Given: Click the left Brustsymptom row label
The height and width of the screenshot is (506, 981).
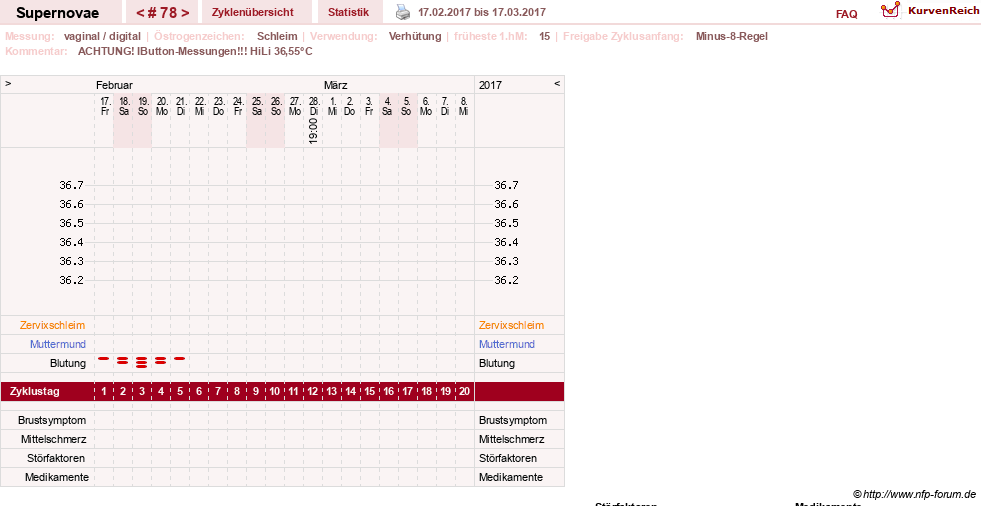Looking at the screenshot, I should (x=52, y=420).
